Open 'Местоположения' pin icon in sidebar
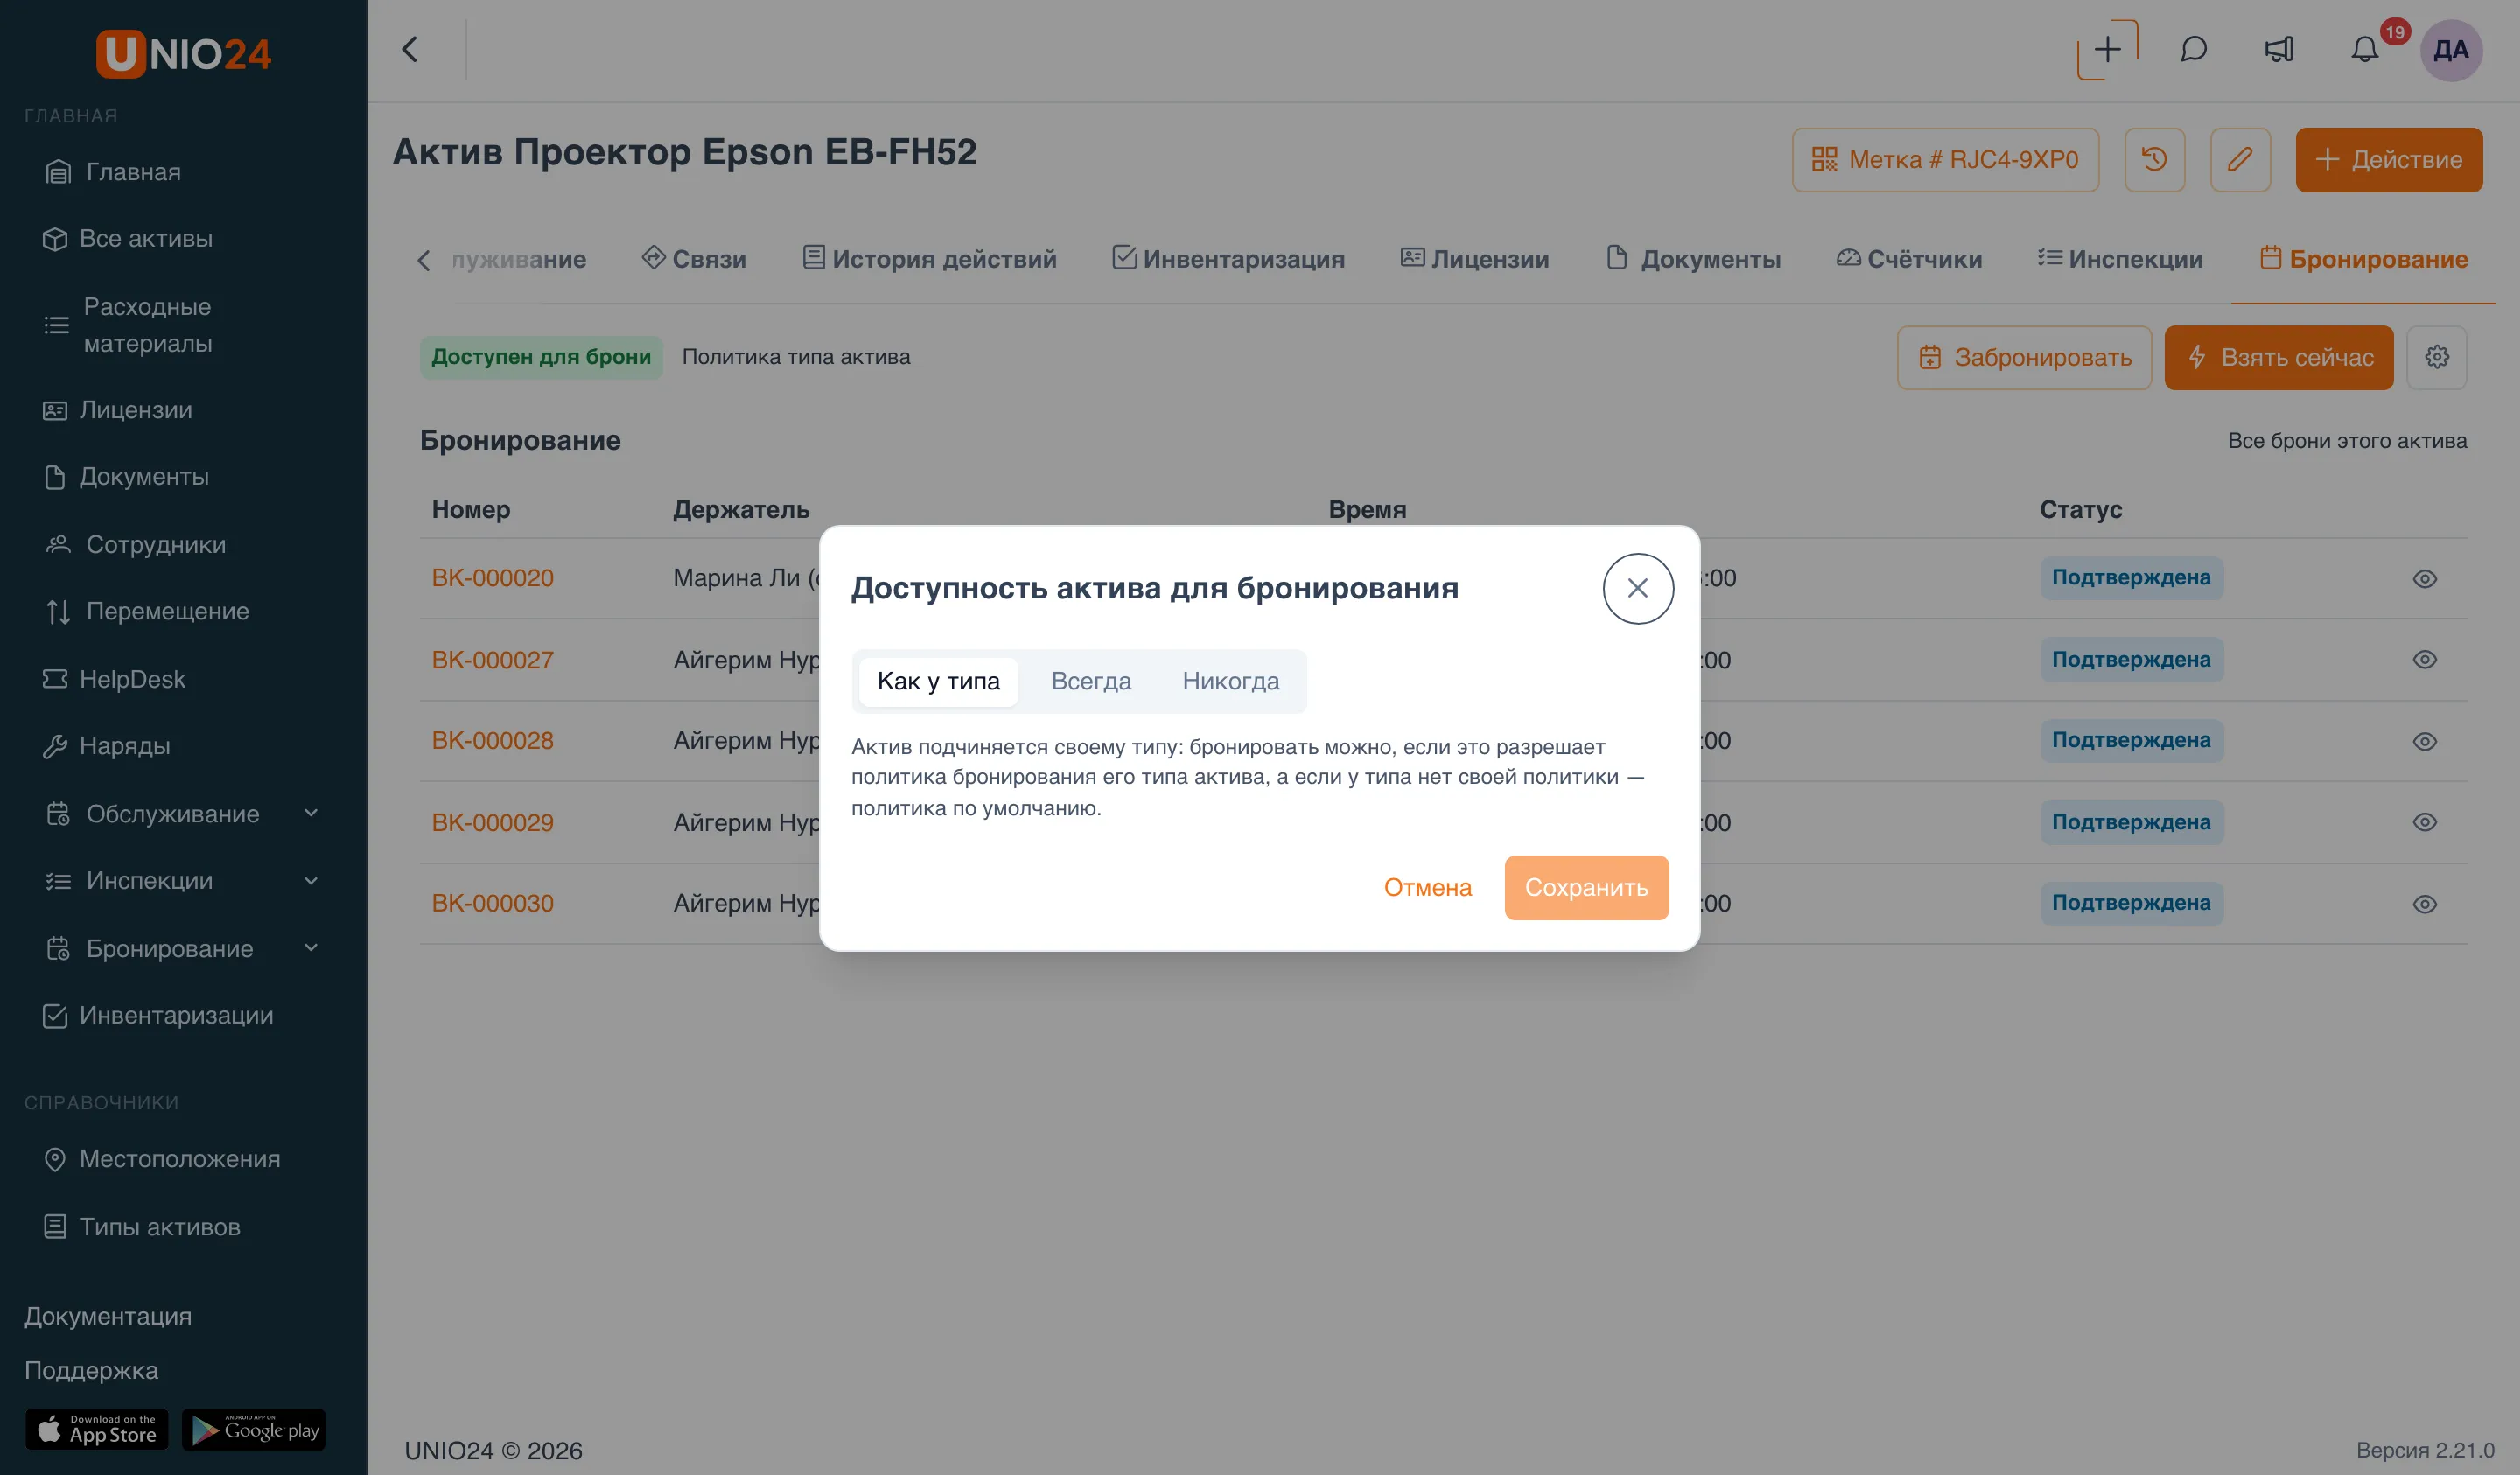The image size is (2520, 1475). click(x=55, y=1159)
